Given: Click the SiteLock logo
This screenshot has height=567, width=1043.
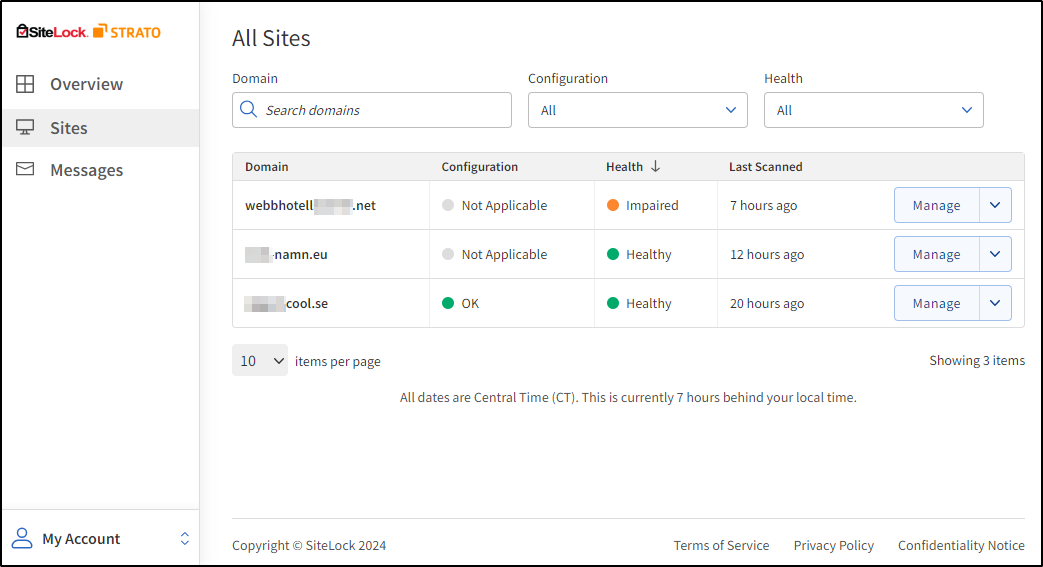Looking at the screenshot, I should pos(52,31).
